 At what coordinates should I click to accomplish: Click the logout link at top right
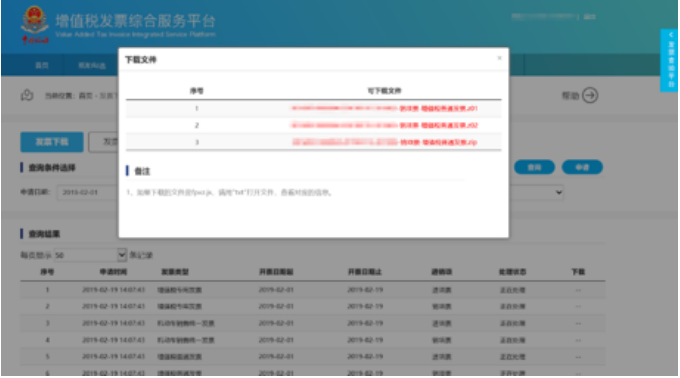point(589,17)
